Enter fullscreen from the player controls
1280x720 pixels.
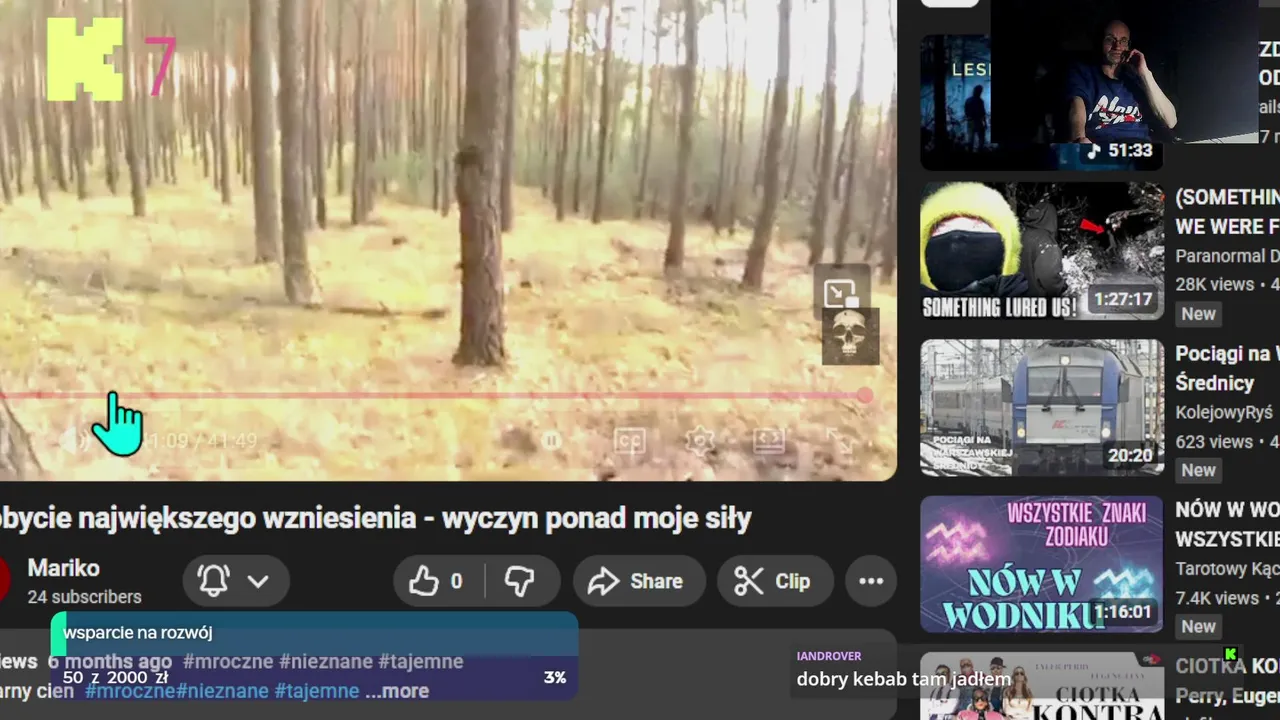coord(838,441)
